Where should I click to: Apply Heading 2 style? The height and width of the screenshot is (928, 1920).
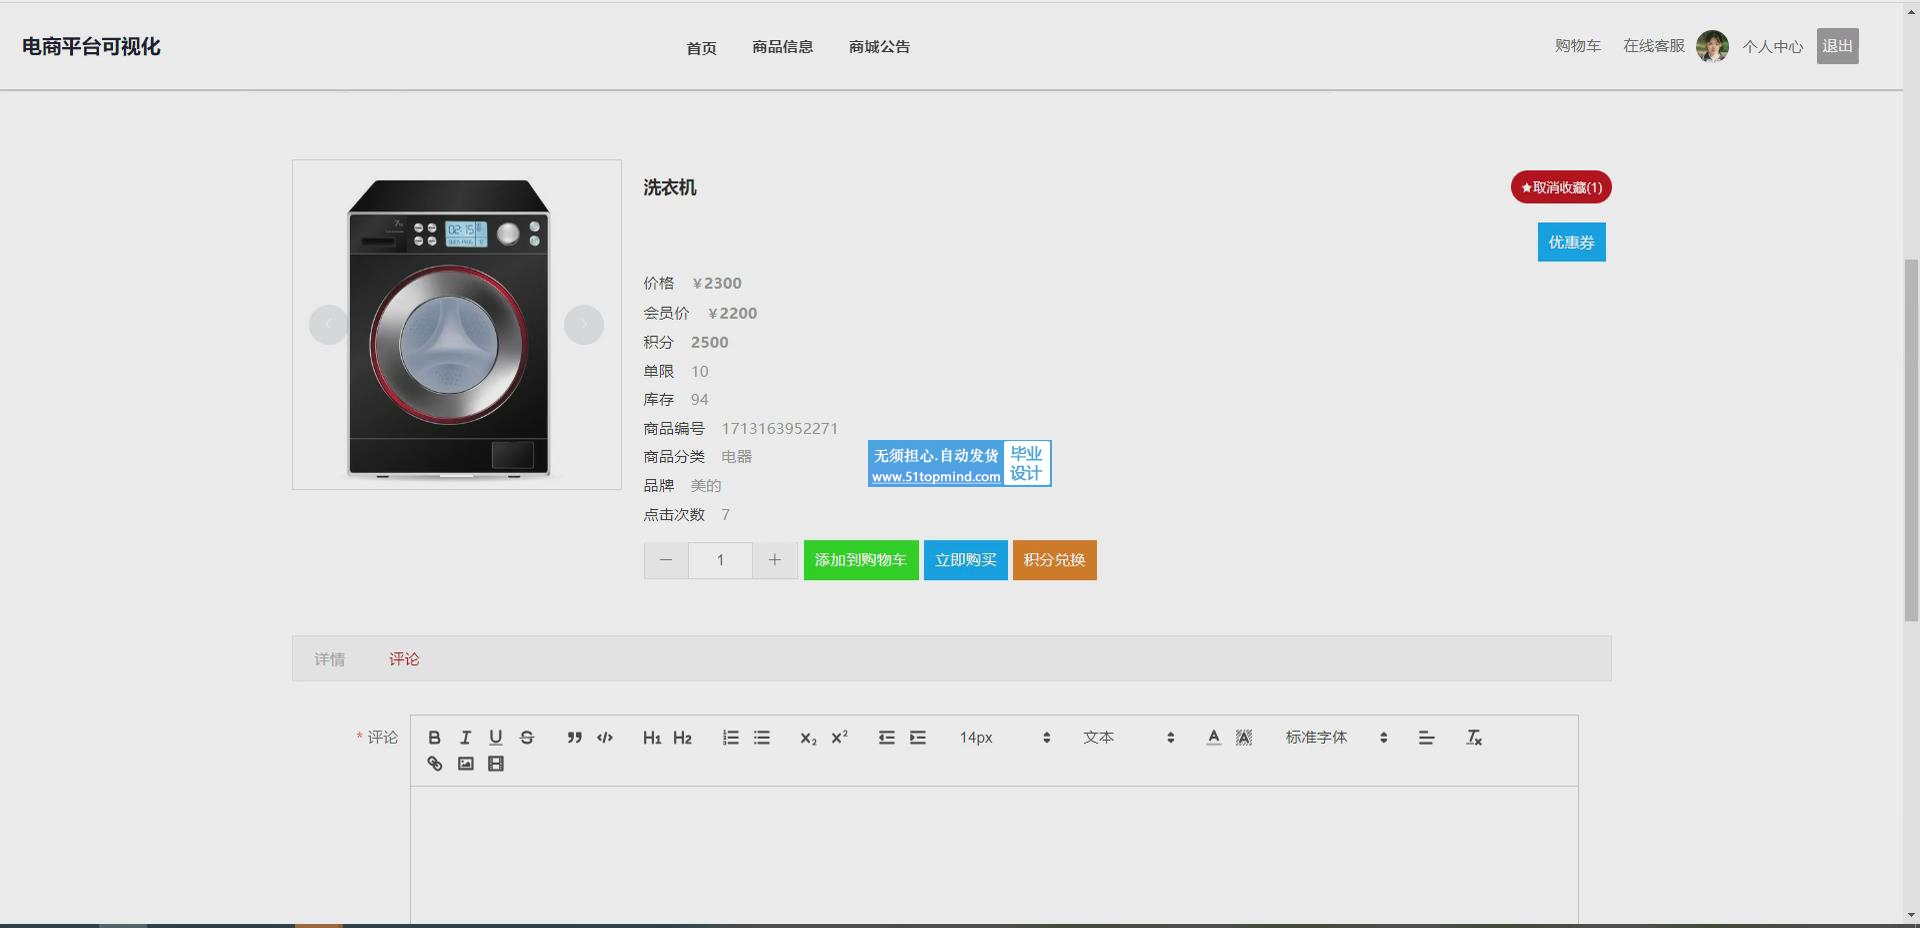click(682, 737)
